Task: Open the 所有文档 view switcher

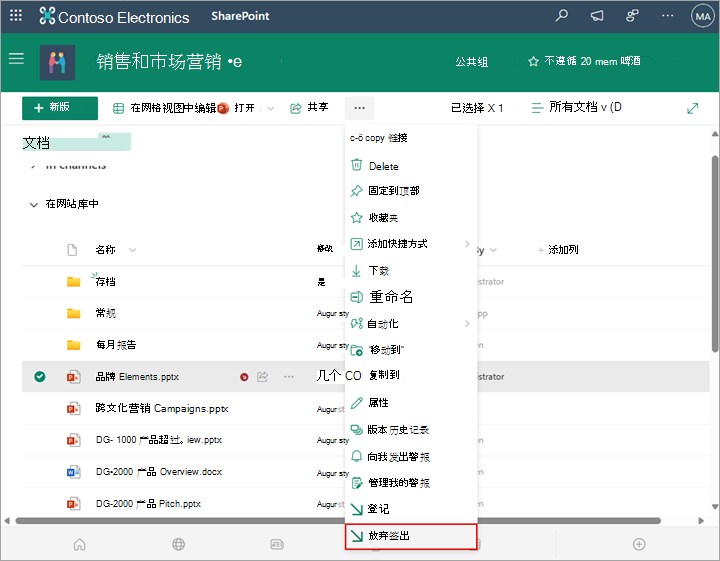Action: 576,107
